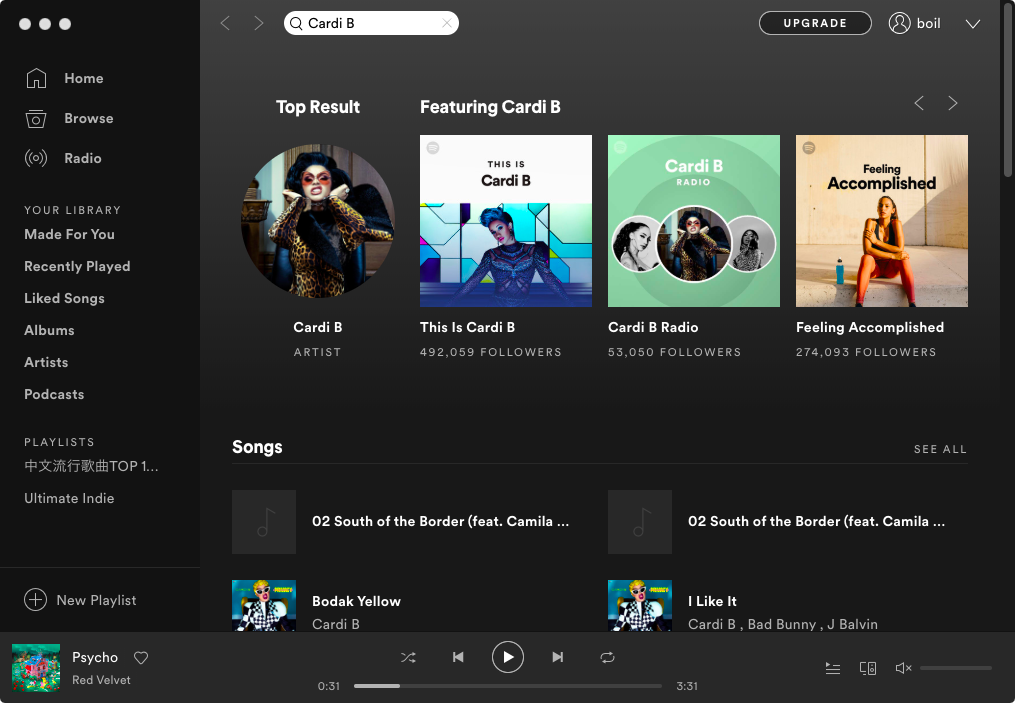The height and width of the screenshot is (703, 1015).
Task: Open the Cardi B artist circular photo
Action: pos(318,221)
